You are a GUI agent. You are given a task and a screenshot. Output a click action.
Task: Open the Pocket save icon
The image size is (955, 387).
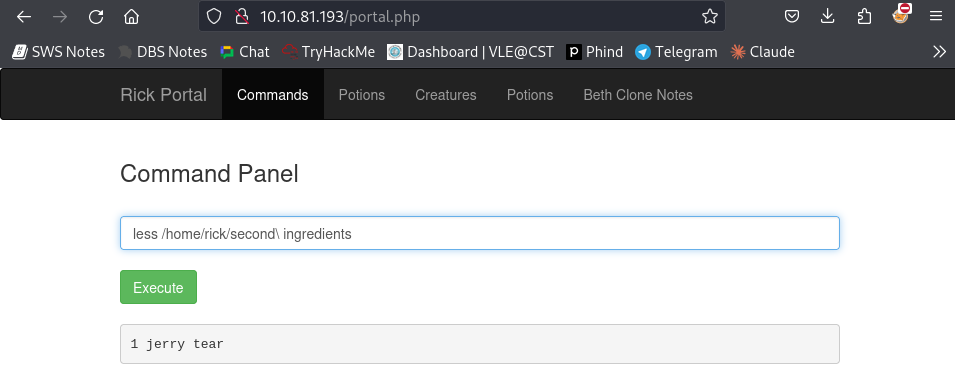click(x=791, y=16)
